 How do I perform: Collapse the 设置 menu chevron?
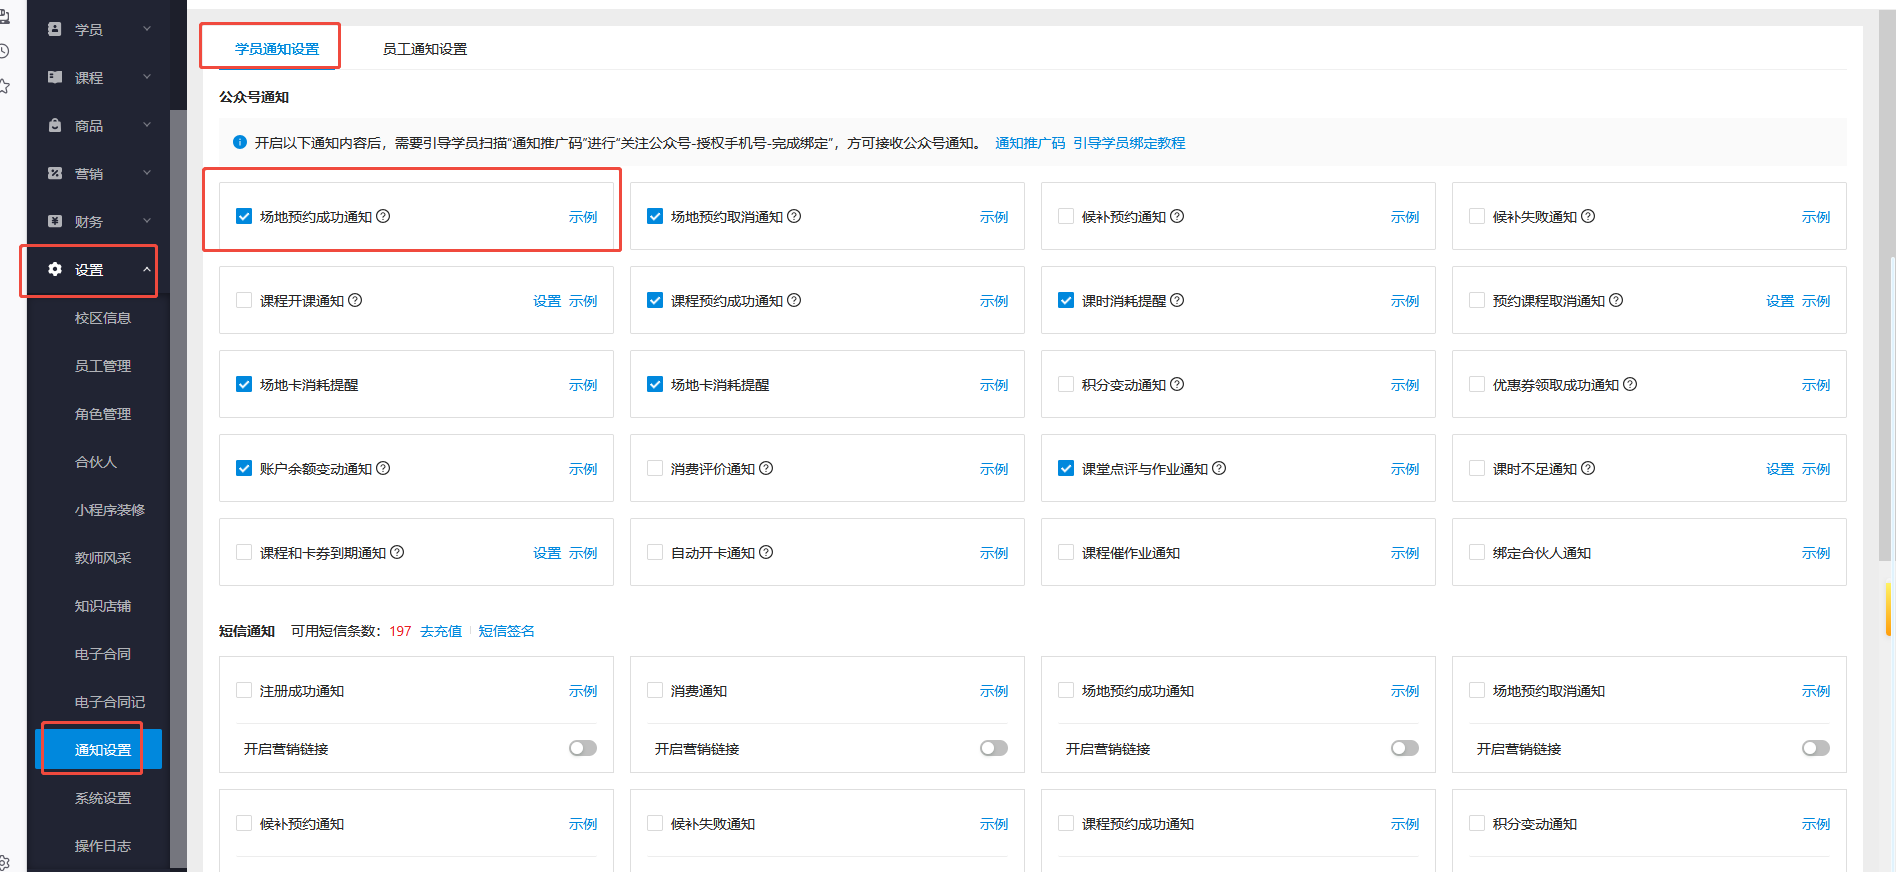(x=147, y=269)
